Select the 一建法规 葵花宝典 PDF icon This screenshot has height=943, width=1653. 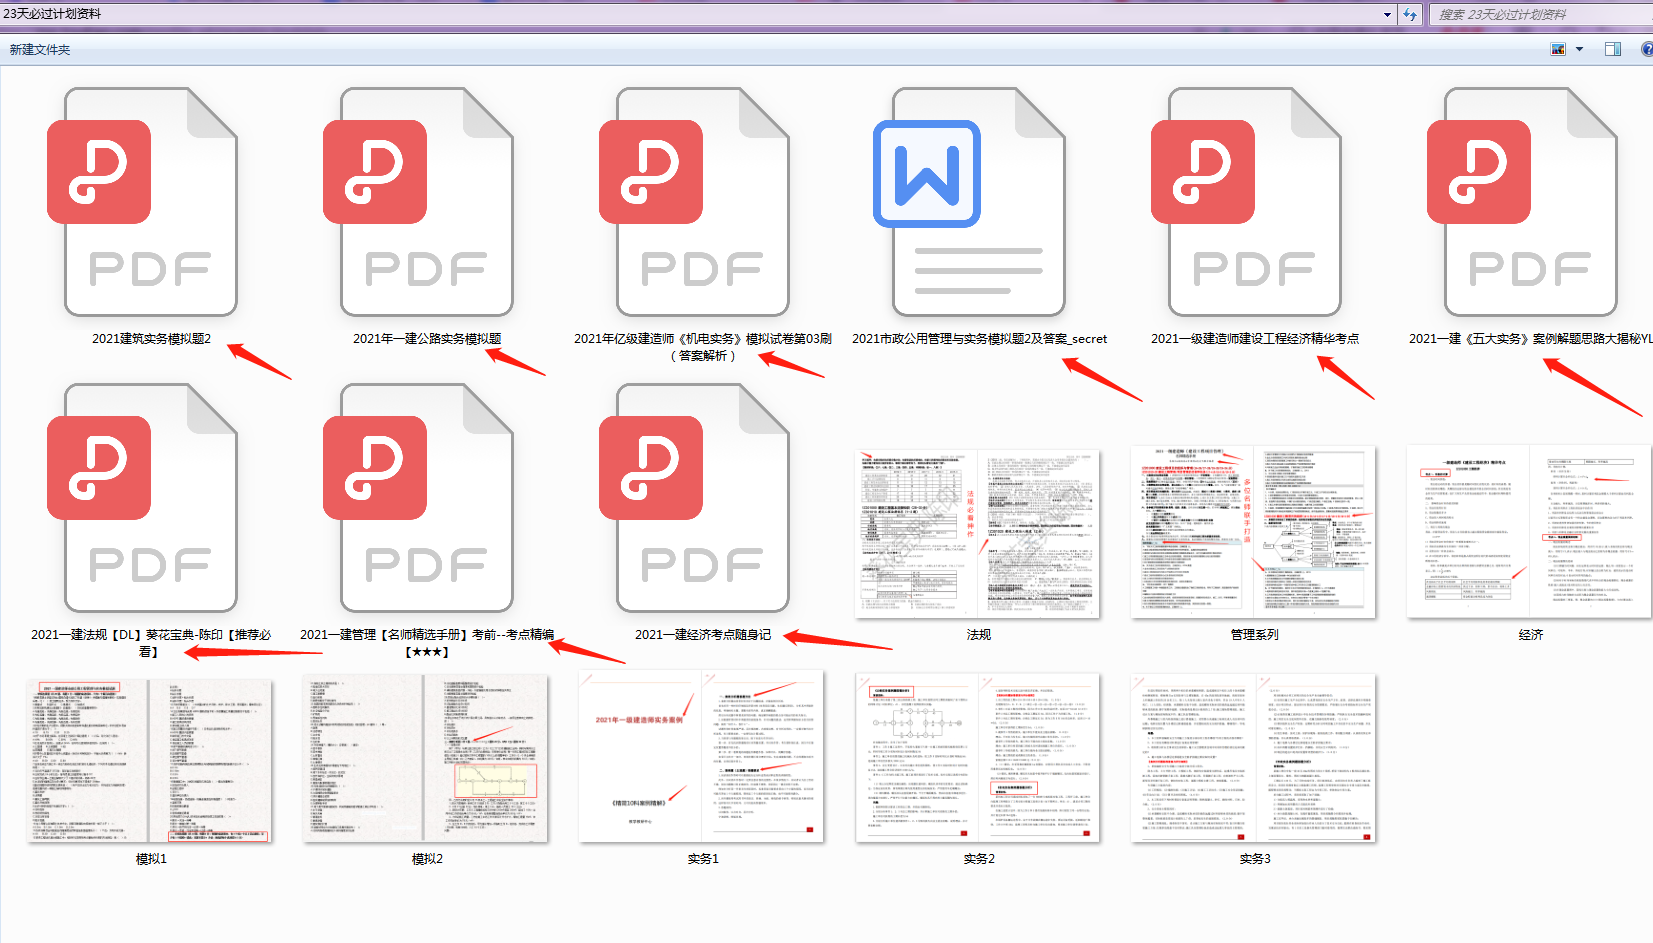coord(142,498)
